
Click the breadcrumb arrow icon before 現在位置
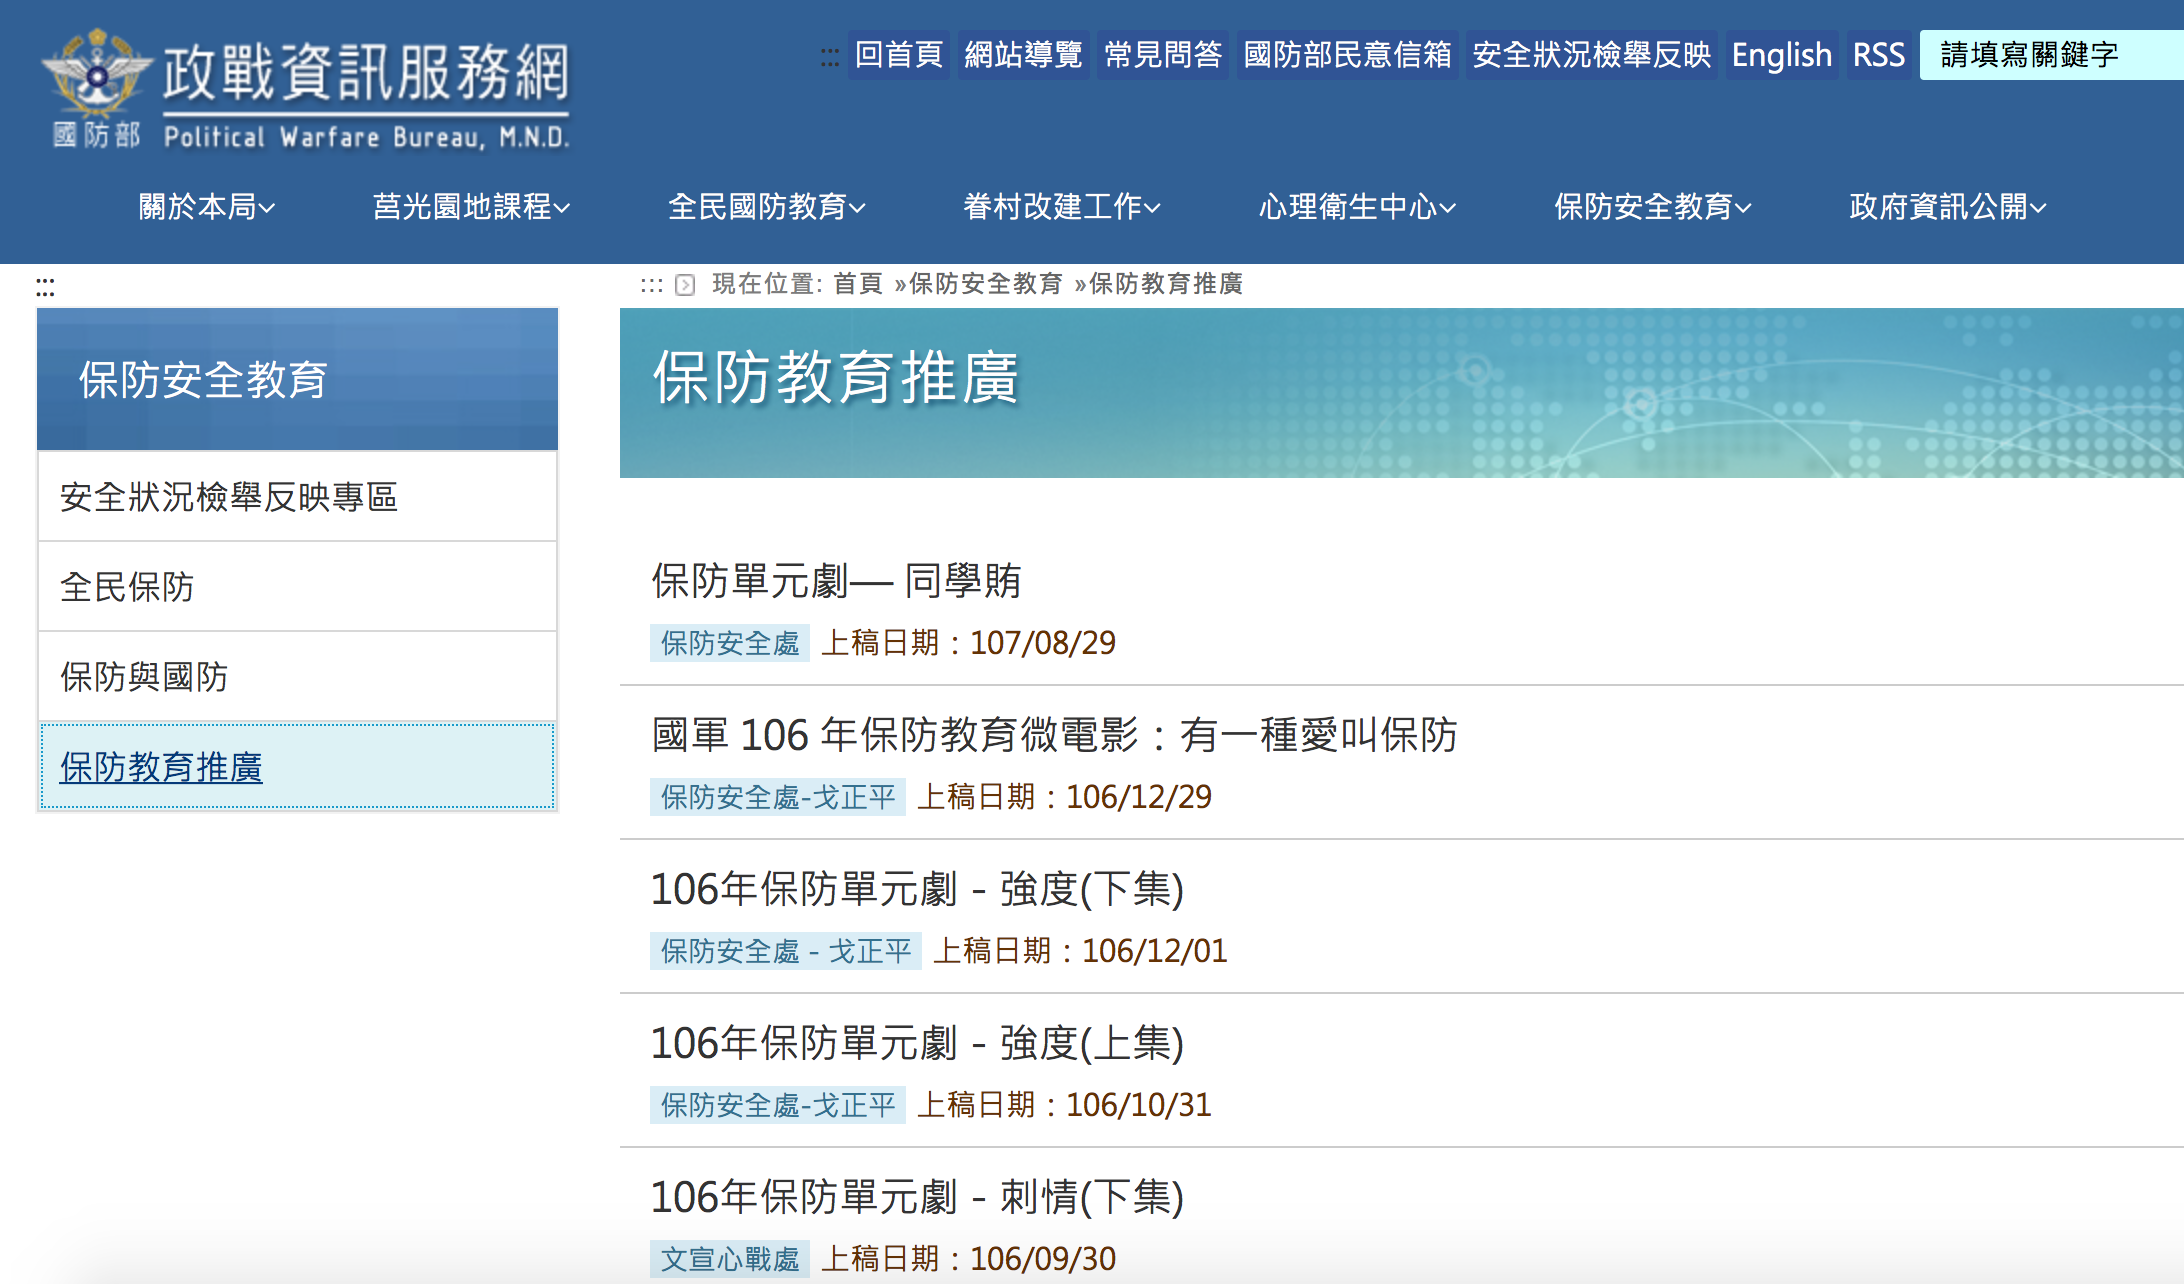point(685,286)
